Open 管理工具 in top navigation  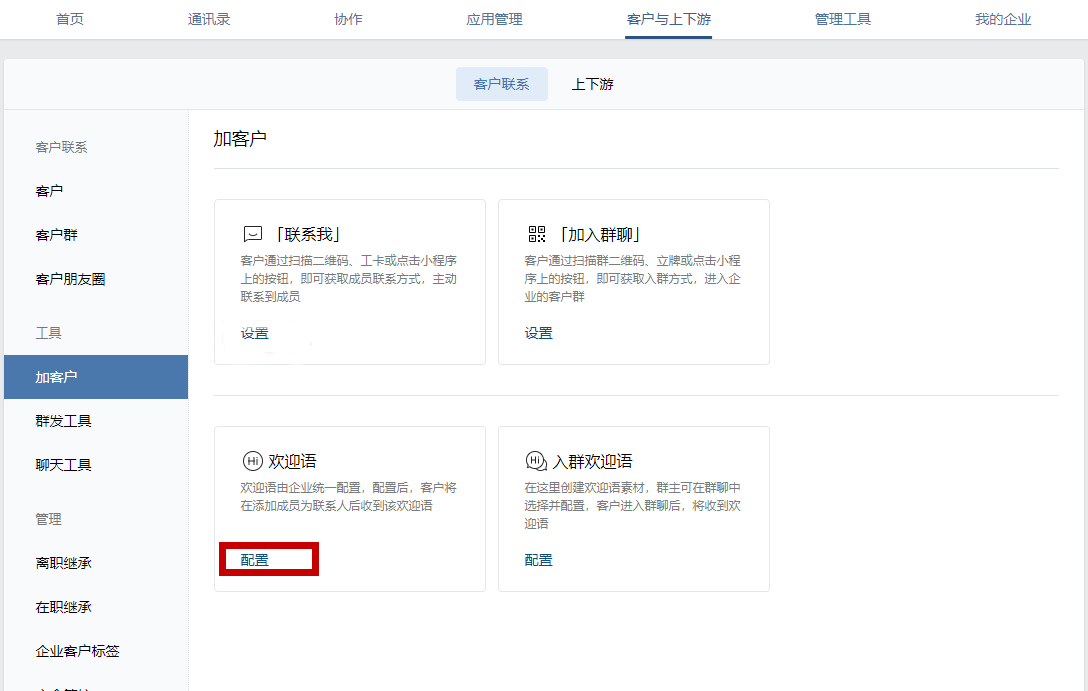[843, 19]
